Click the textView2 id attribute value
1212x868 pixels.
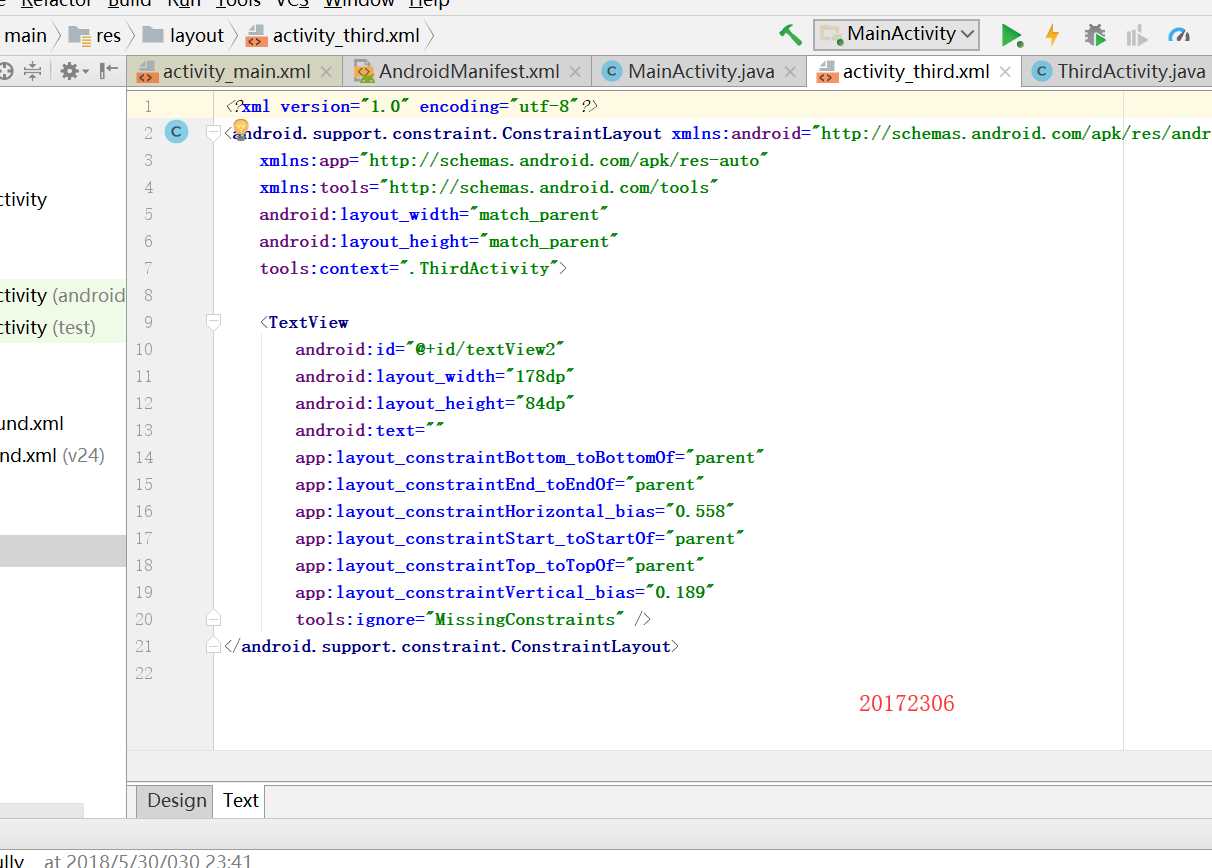(x=485, y=349)
